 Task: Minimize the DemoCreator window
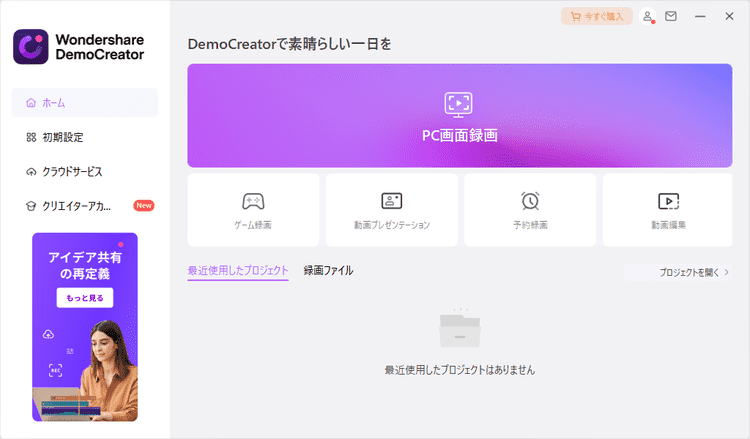(x=700, y=16)
